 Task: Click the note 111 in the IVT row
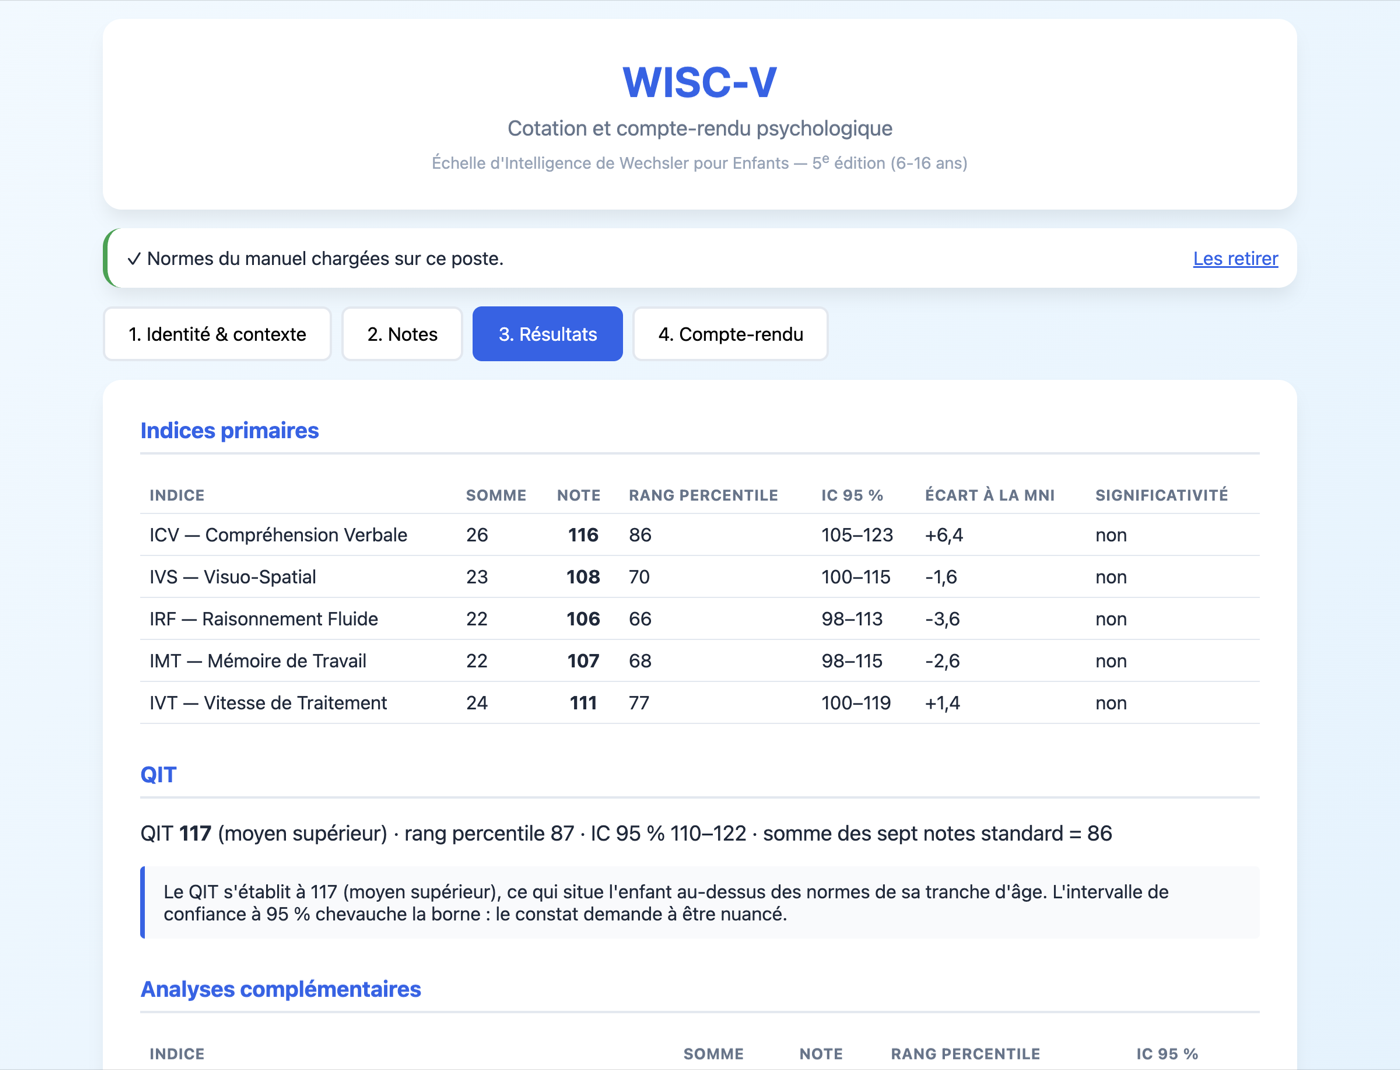pos(583,703)
